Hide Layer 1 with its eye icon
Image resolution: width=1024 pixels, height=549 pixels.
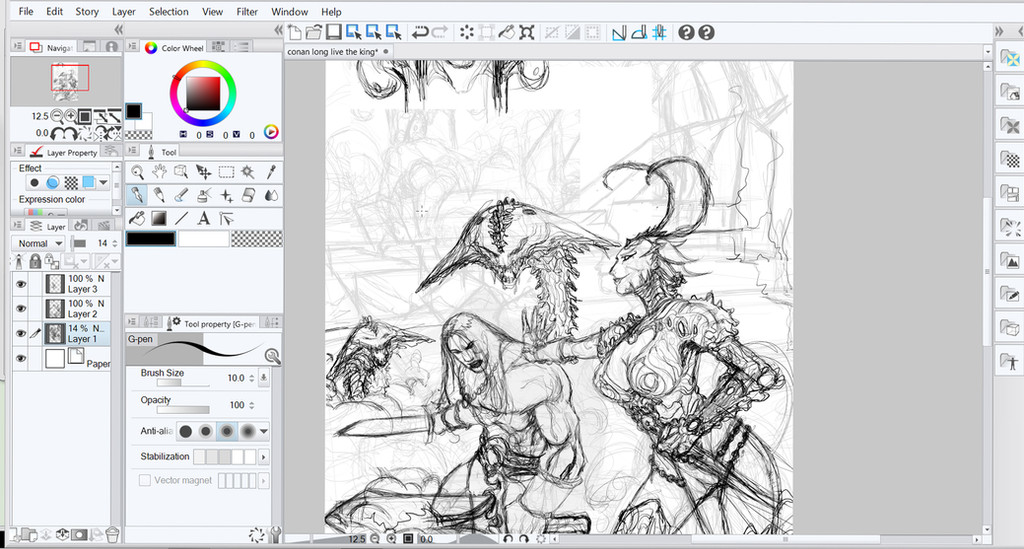point(21,333)
